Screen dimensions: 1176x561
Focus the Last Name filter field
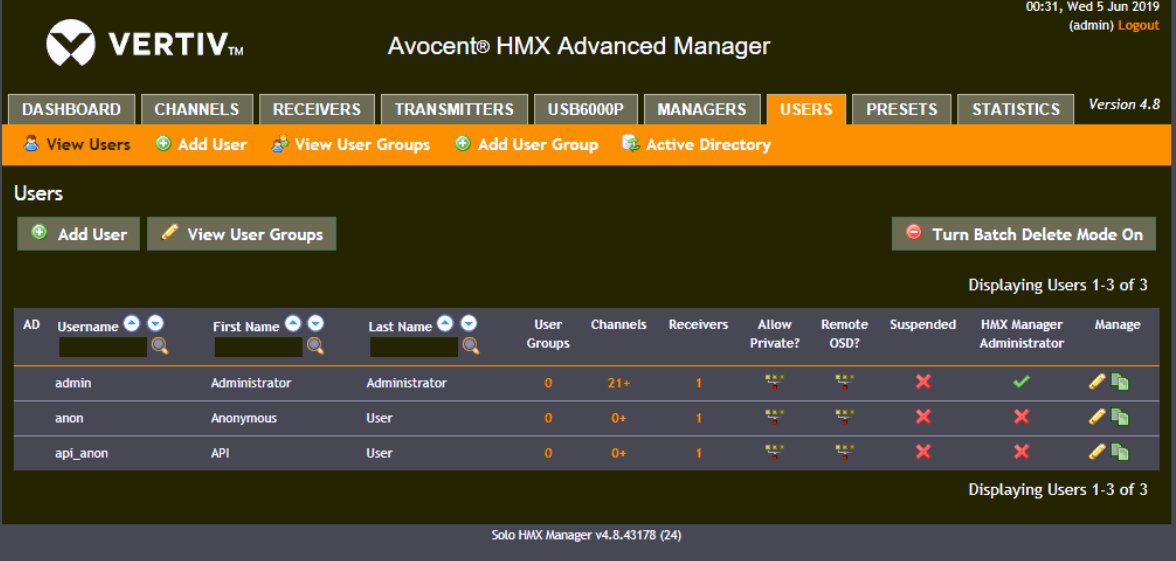pos(414,346)
